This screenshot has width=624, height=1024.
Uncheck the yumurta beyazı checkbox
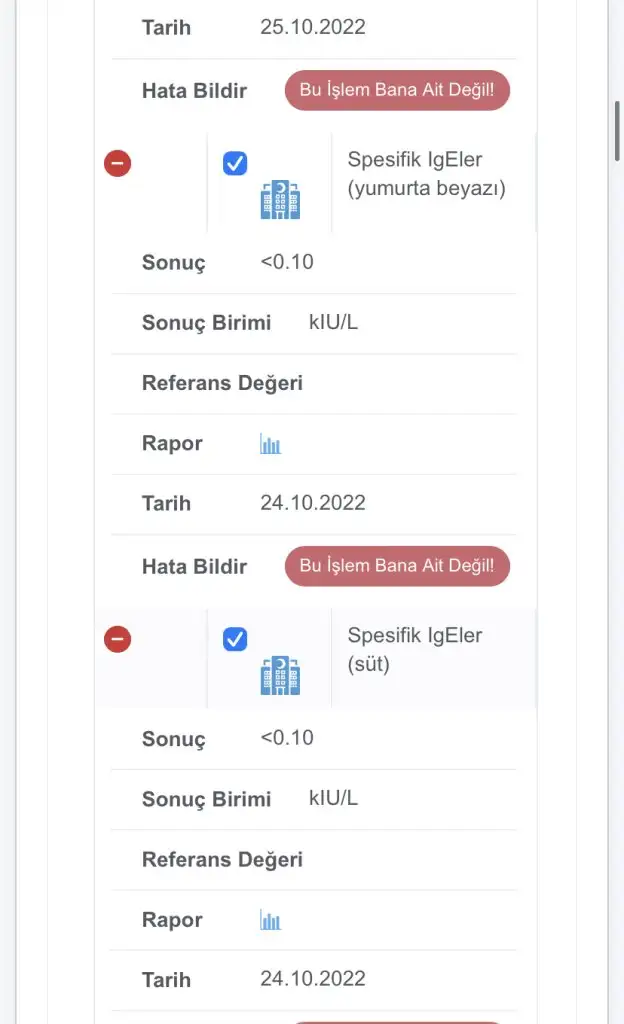click(235, 163)
